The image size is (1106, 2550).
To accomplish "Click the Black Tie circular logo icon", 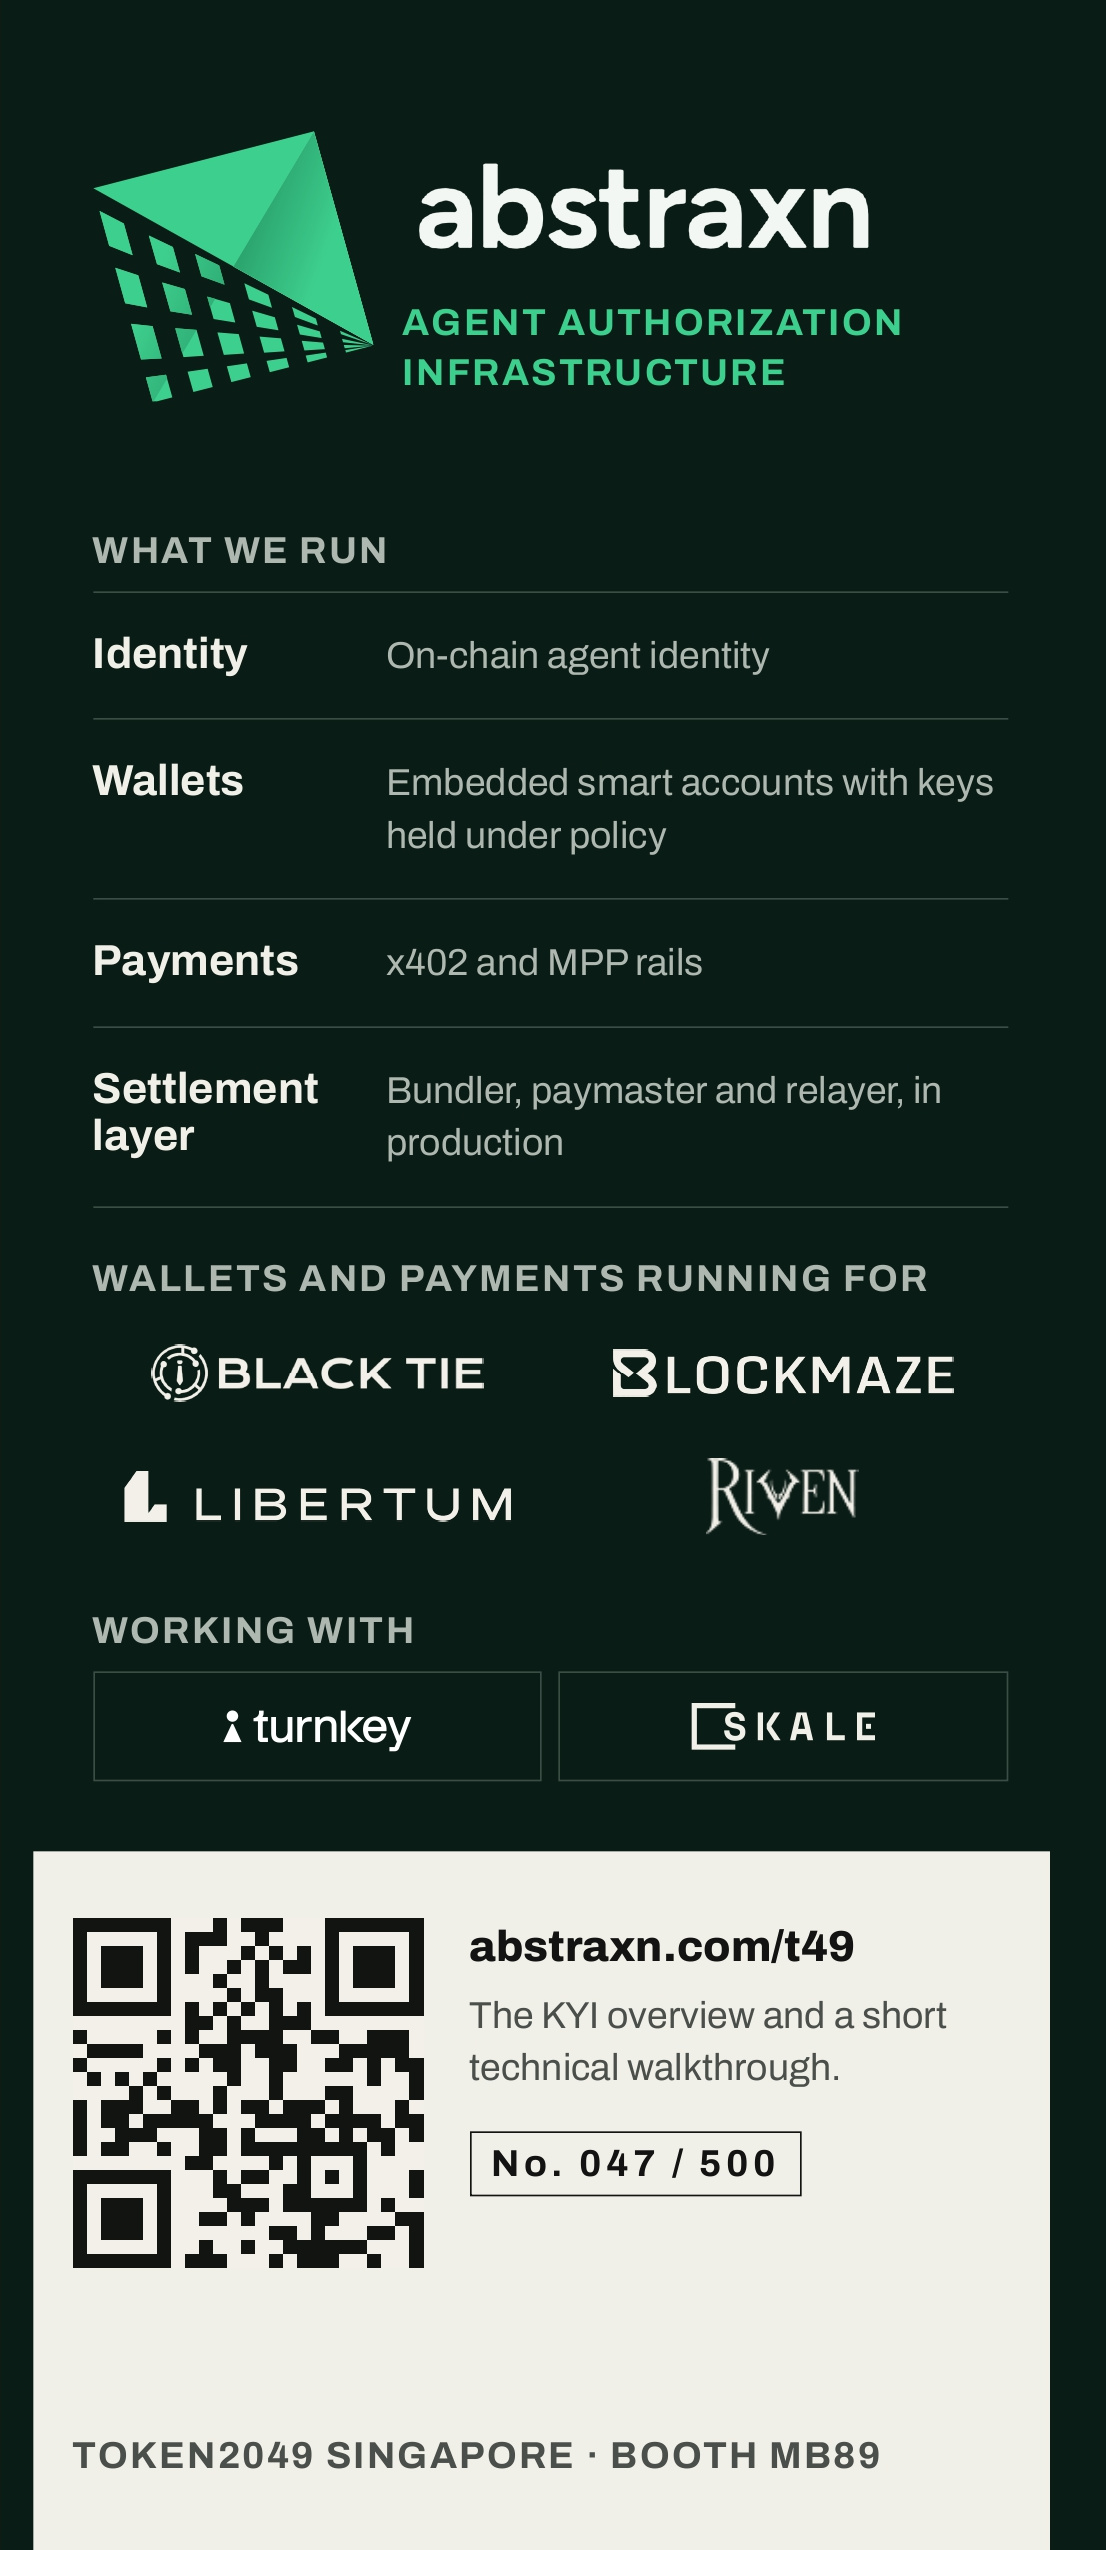I will 179,1373.
